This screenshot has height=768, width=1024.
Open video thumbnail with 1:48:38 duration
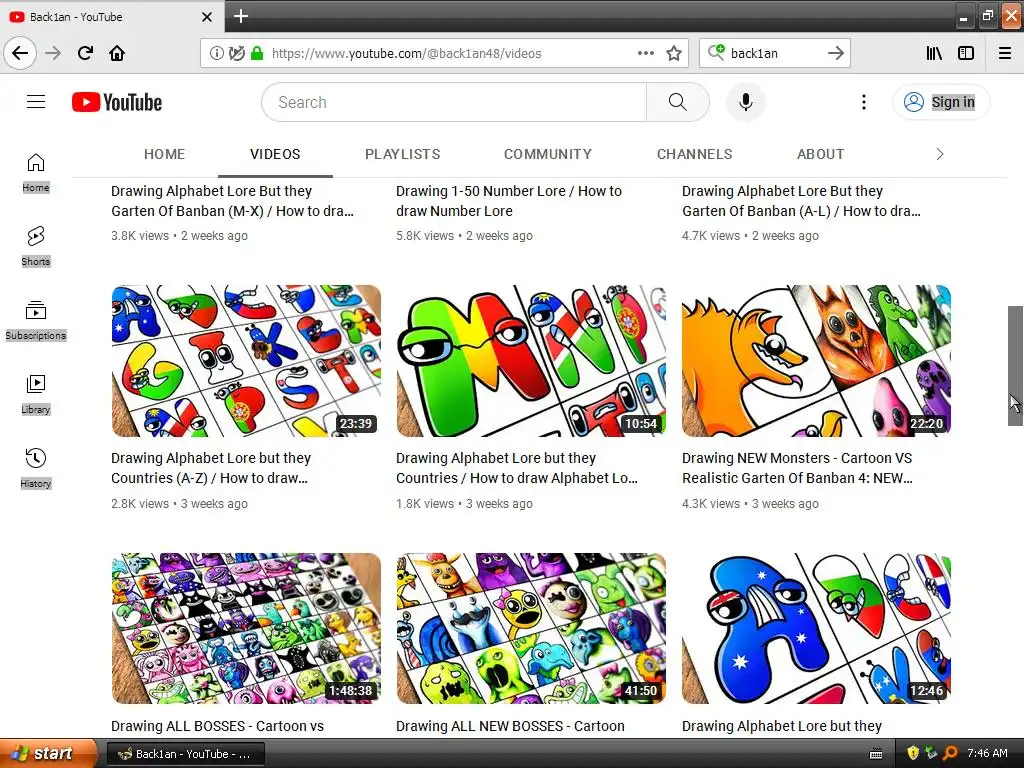(246, 628)
